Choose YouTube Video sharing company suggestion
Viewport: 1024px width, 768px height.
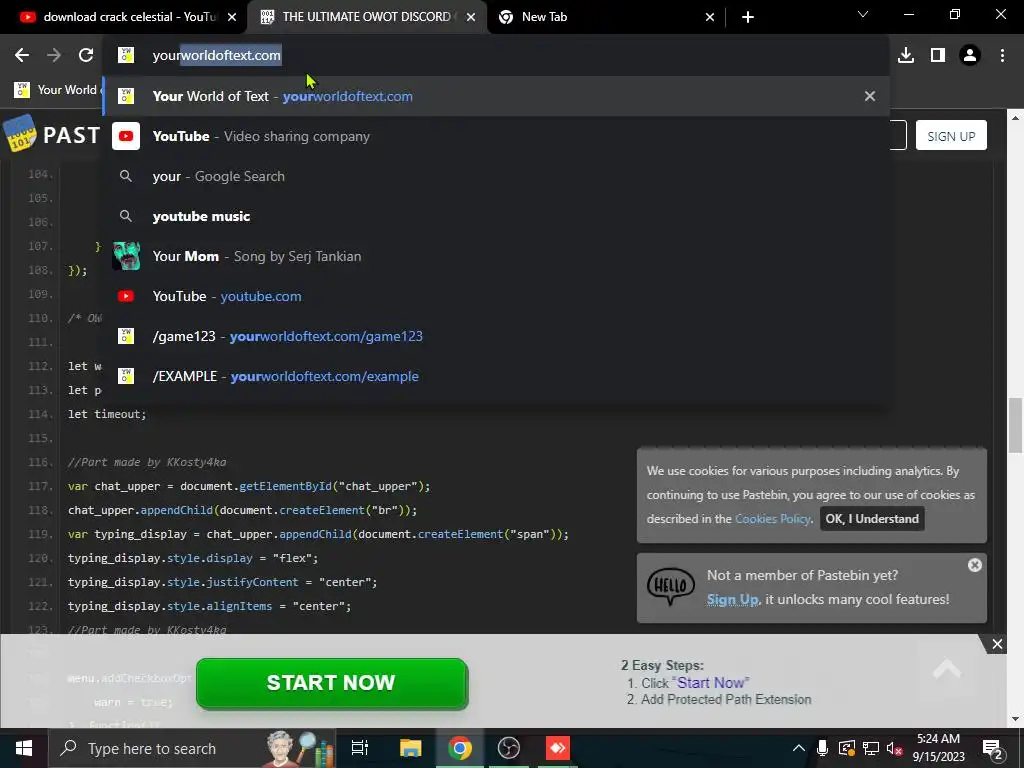click(496, 136)
